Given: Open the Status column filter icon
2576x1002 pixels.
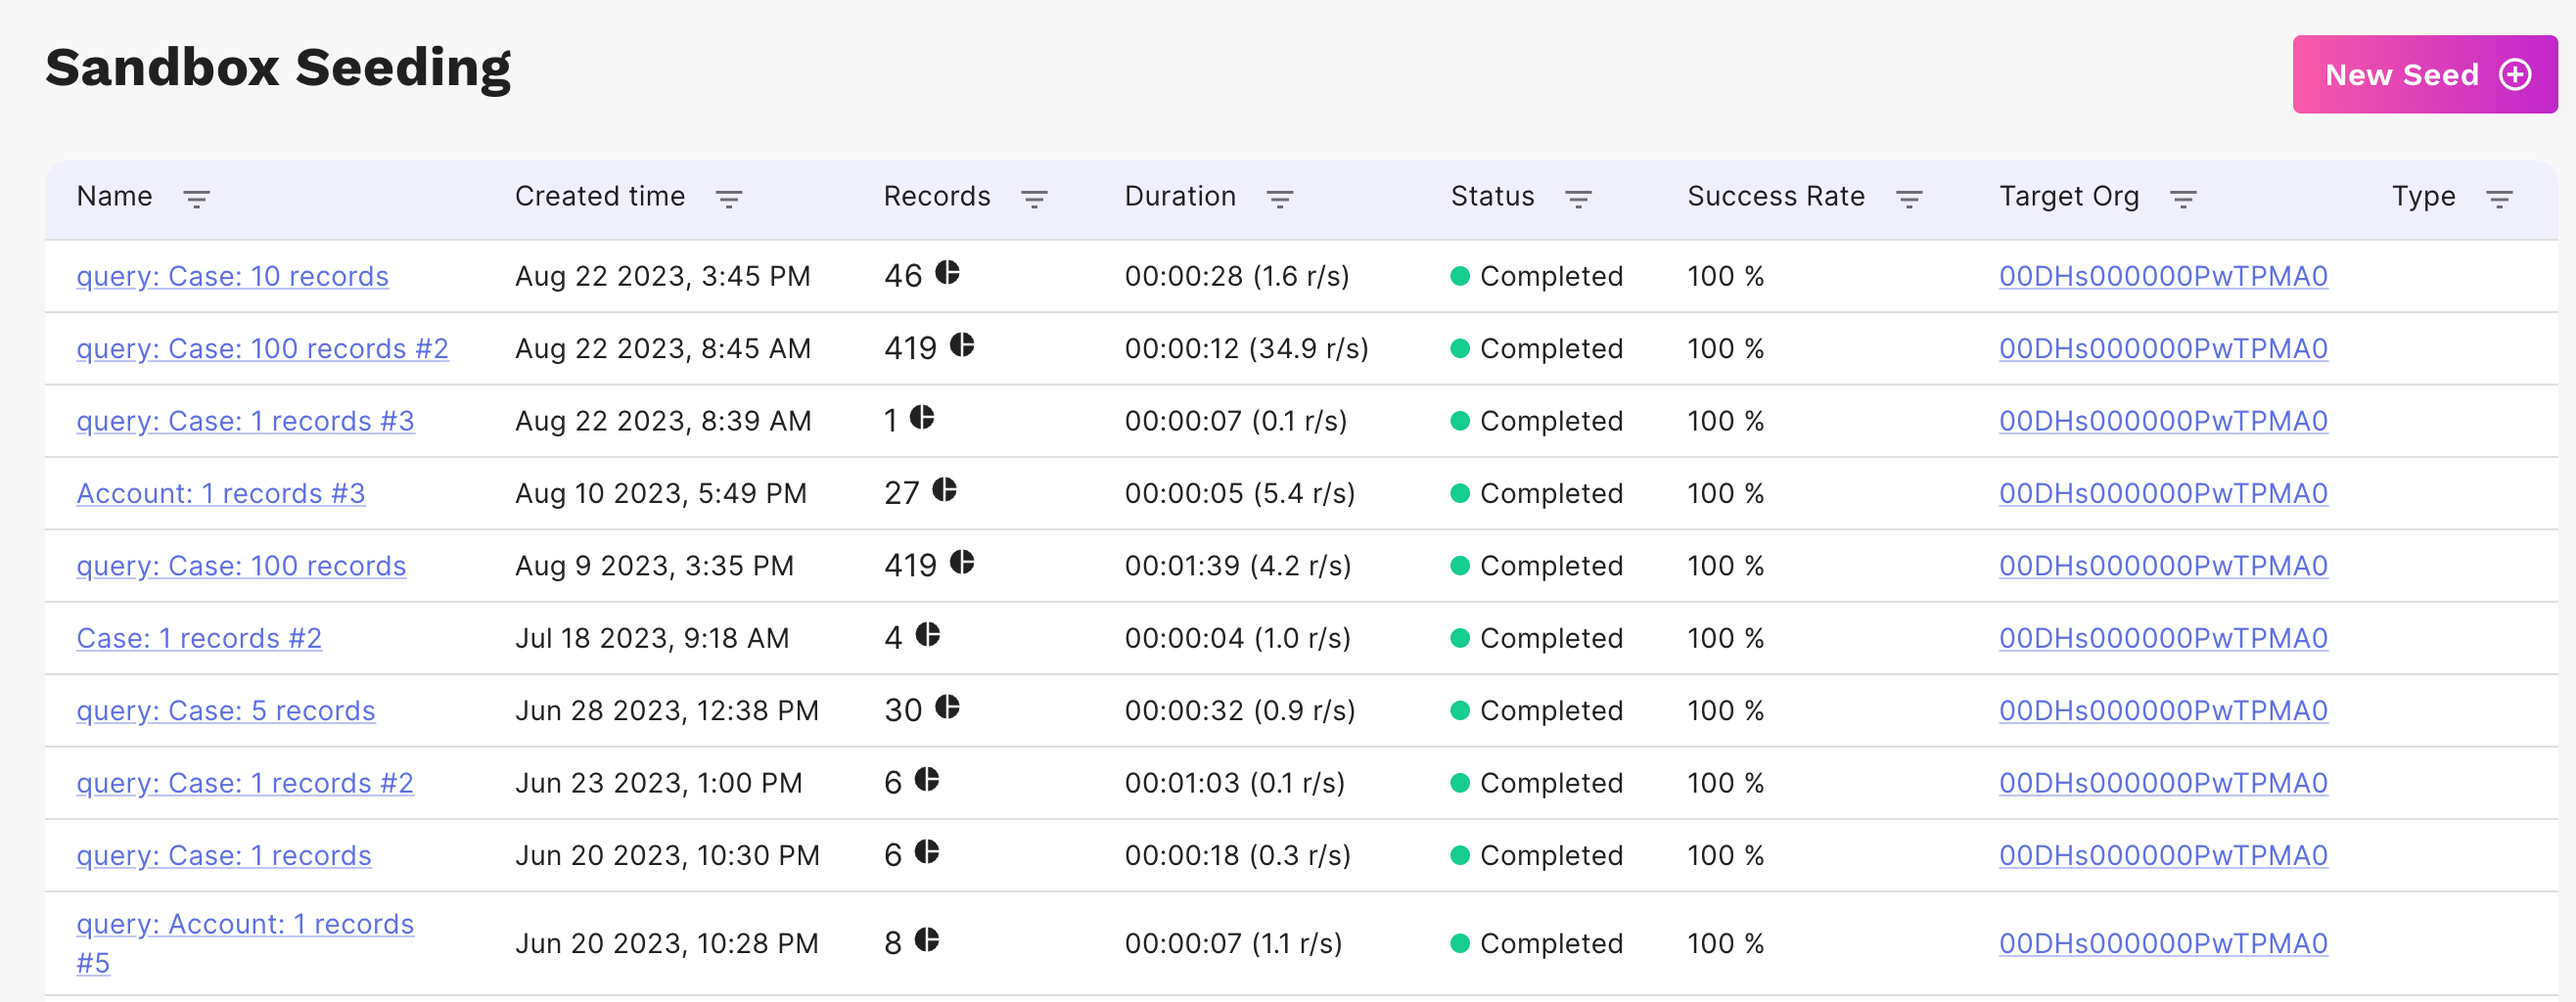Looking at the screenshot, I should point(1578,199).
